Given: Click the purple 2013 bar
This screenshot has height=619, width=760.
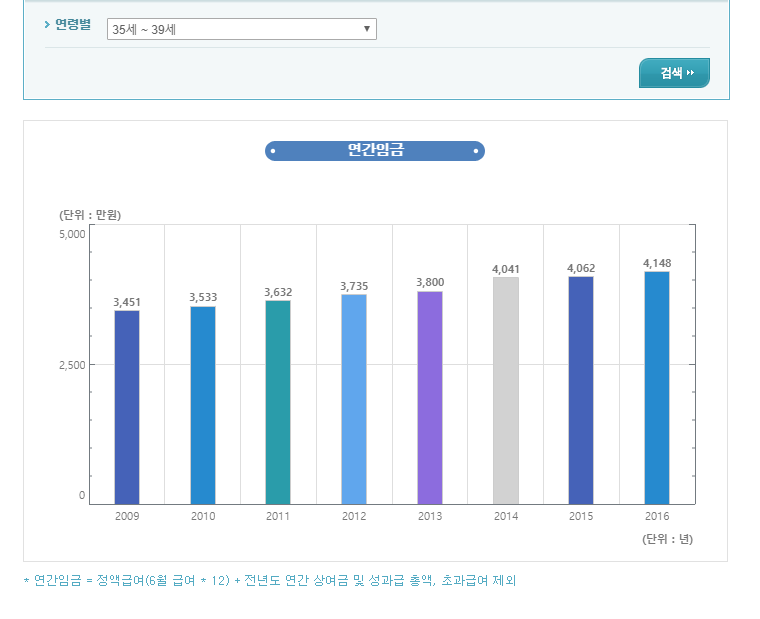Looking at the screenshot, I should tap(430, 397).
